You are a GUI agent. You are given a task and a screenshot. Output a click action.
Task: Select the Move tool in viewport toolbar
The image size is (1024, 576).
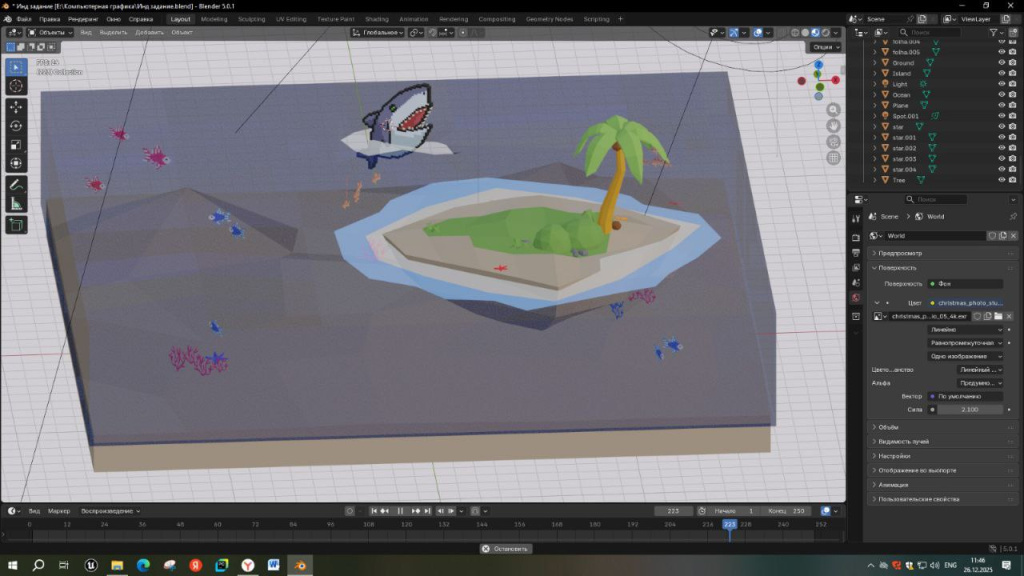(x=16, y=106)
